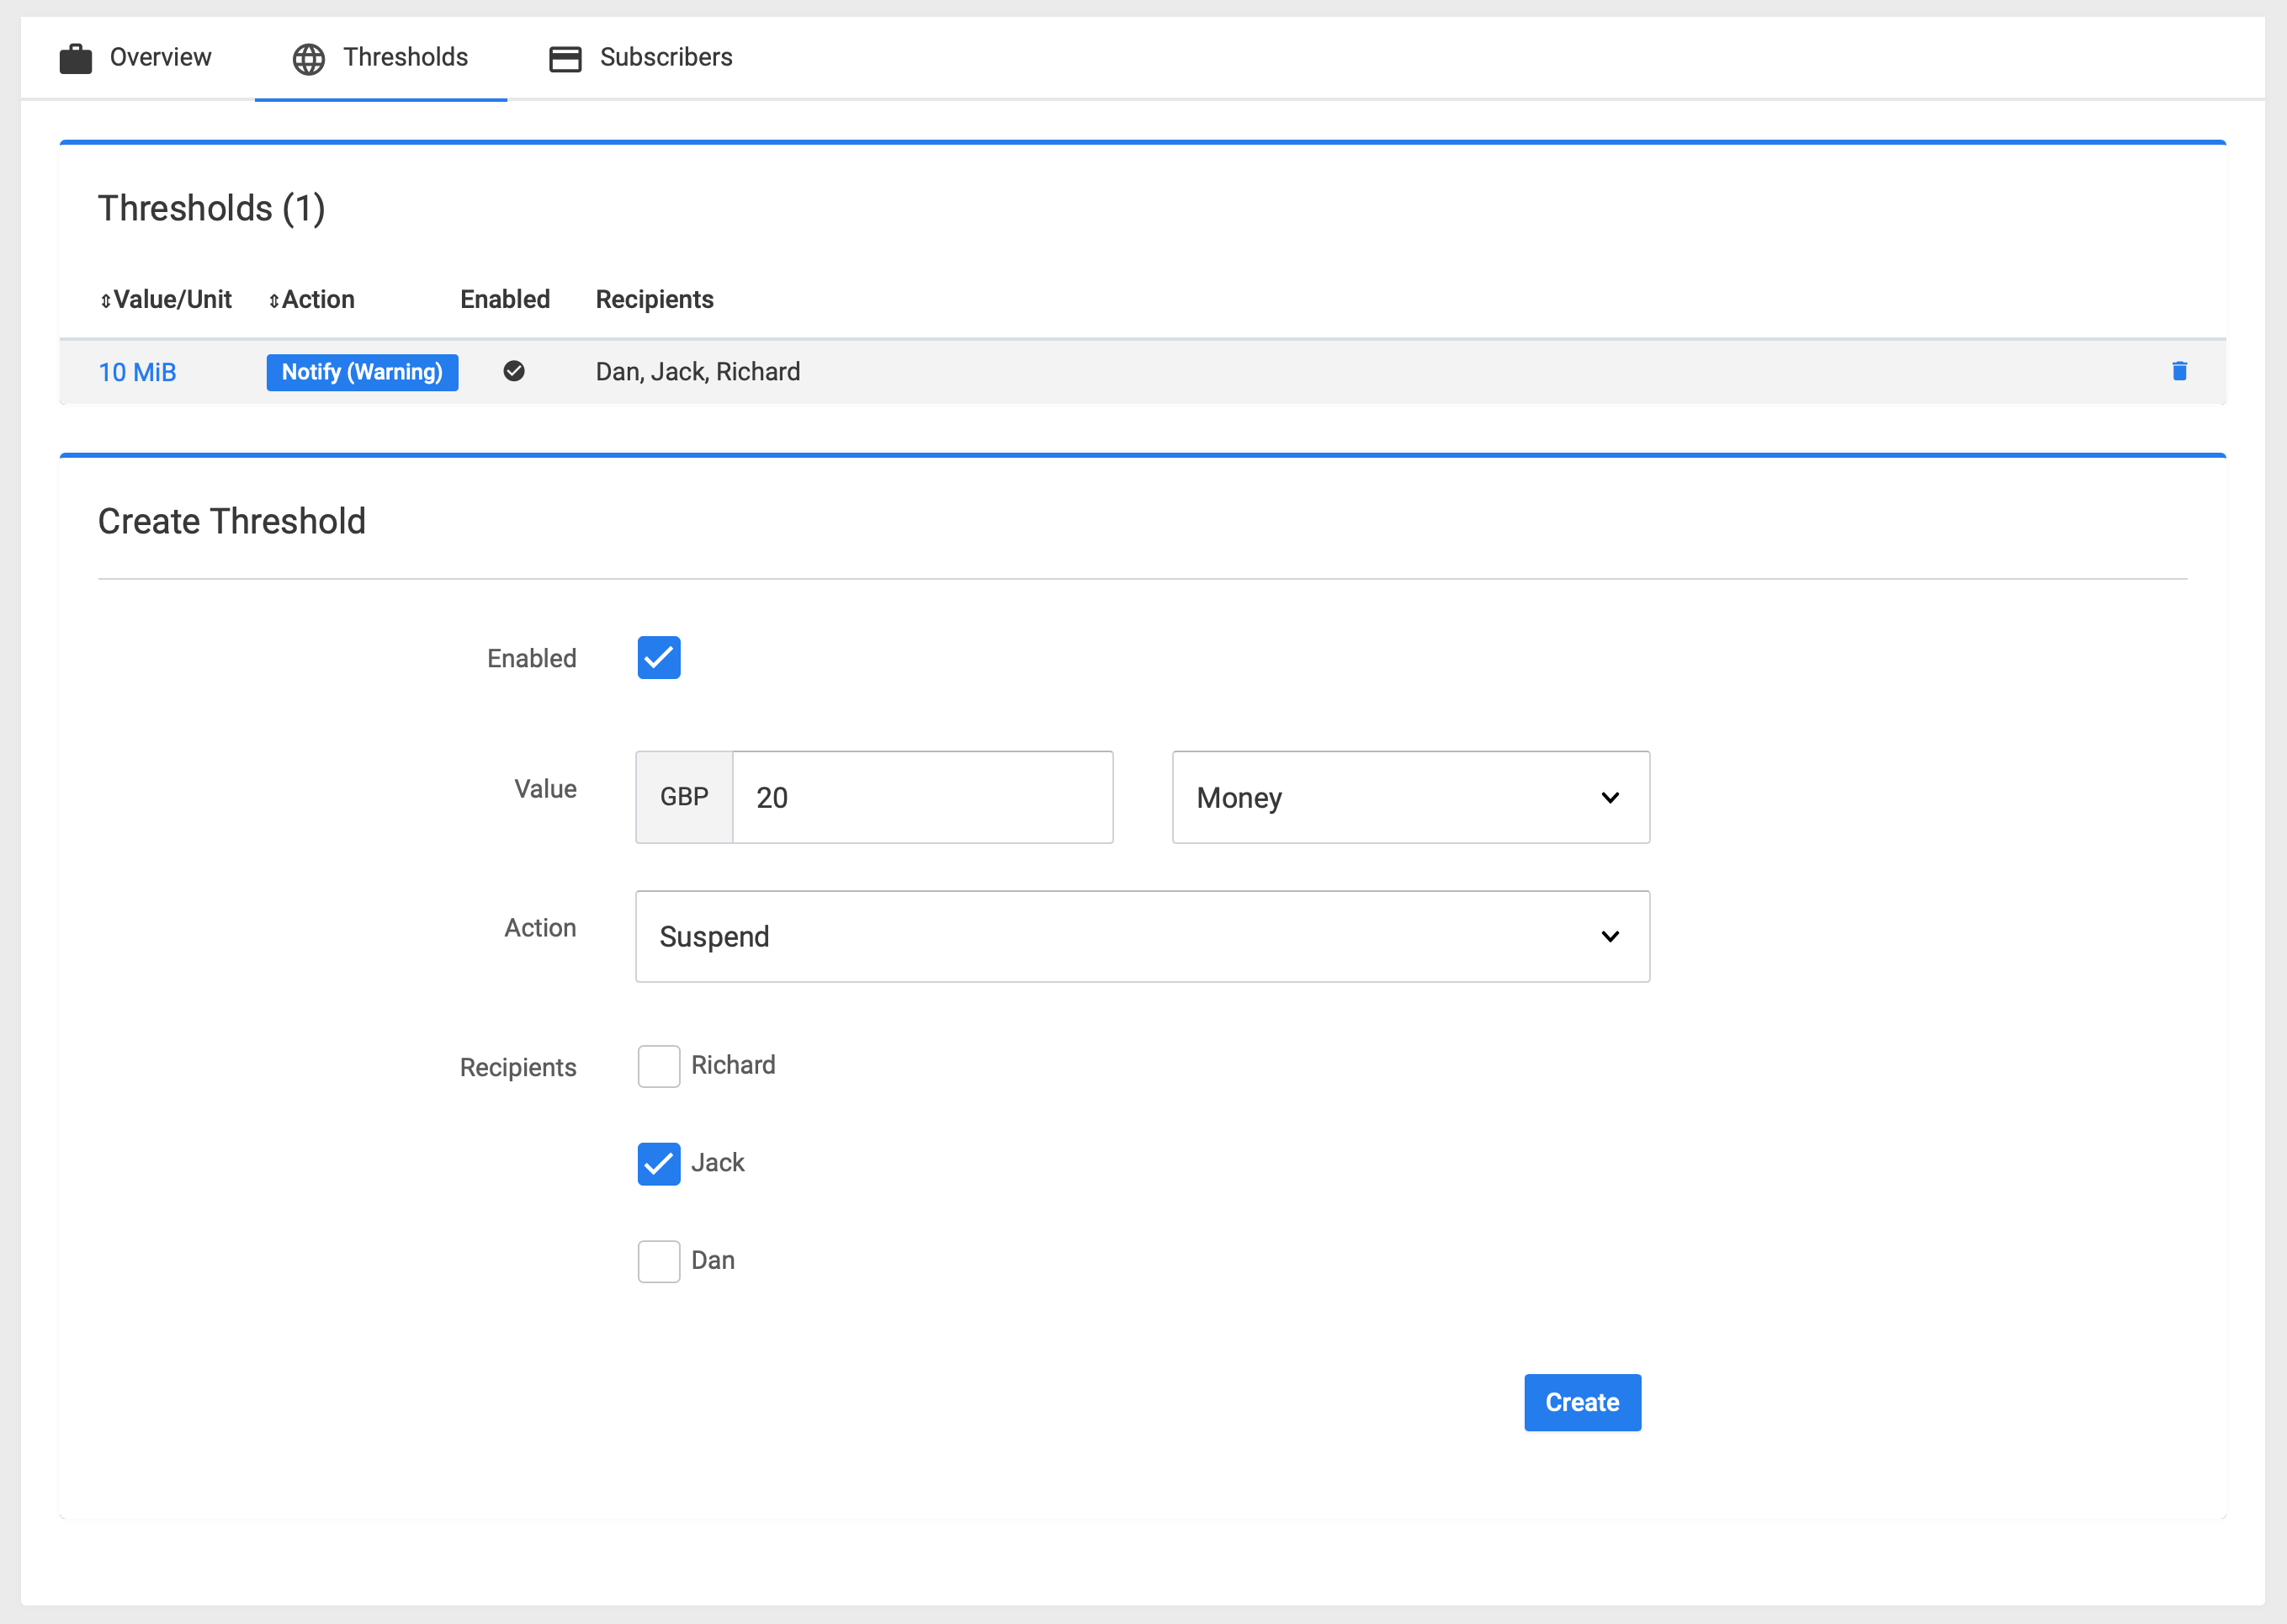2287x1624 pixels.
Task: Focus the Value input field showing 20
Action: click(923, 797)
